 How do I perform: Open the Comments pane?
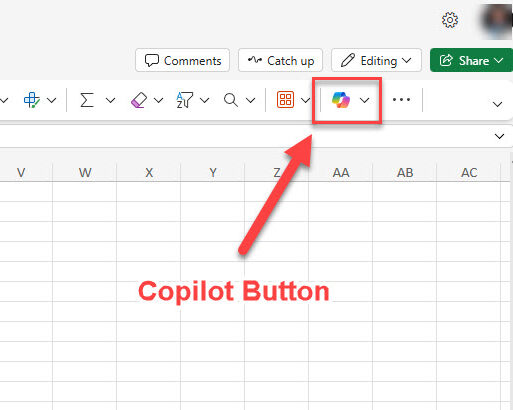(x=183, y=60)
